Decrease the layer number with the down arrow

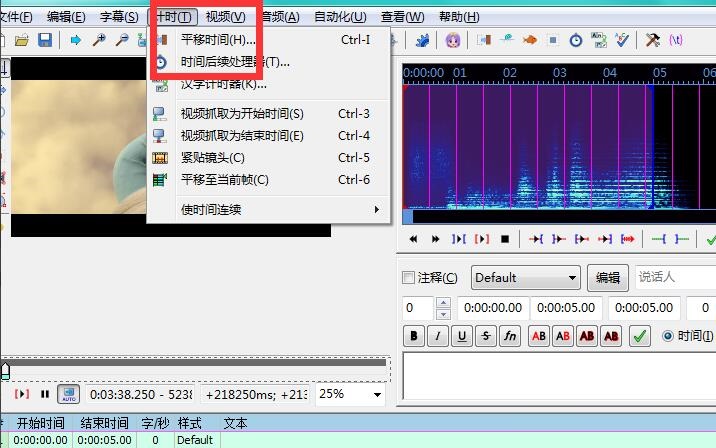443,314
